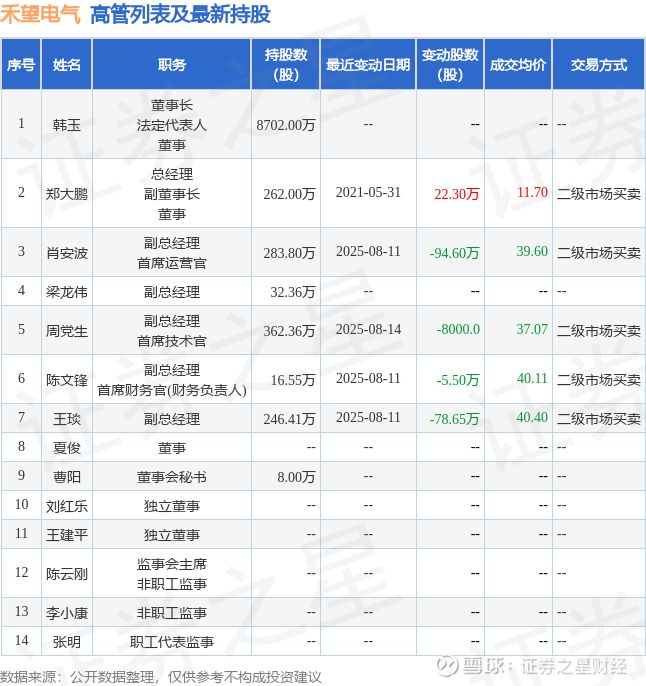
Task: Click the price 39.60
Action: 532,251
